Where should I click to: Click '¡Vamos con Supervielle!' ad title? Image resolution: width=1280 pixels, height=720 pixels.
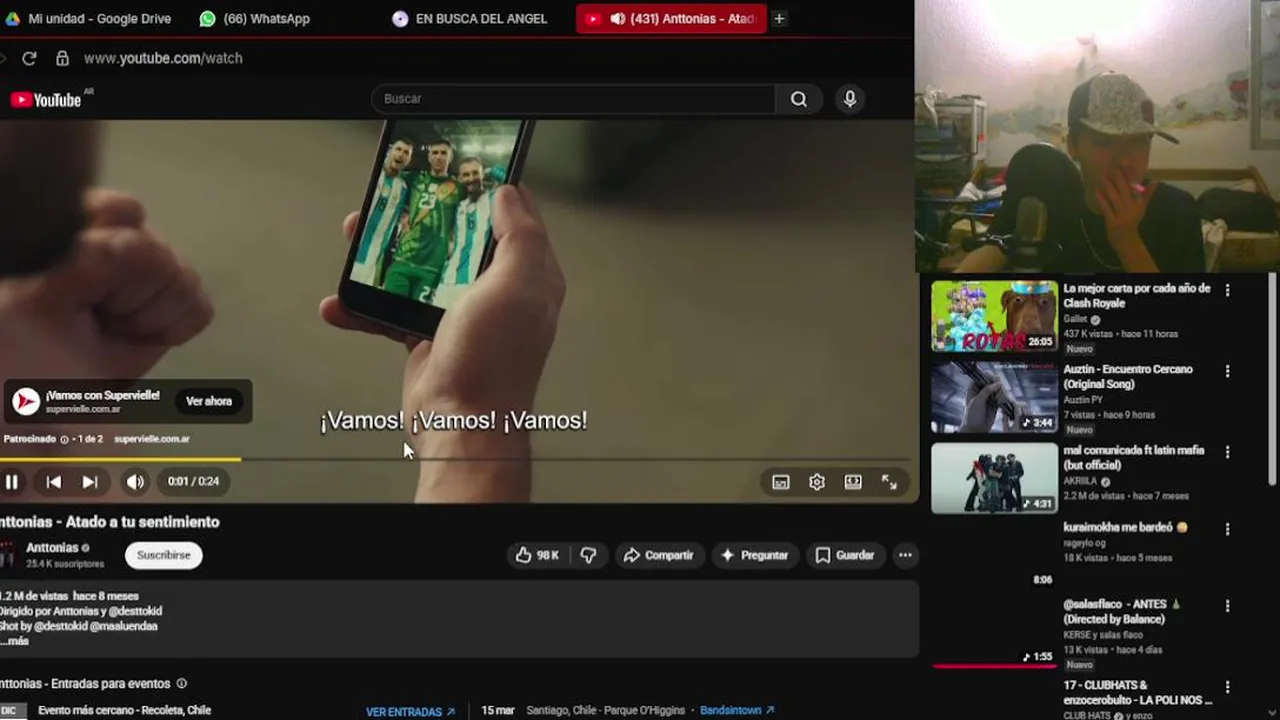coord(102,396)
